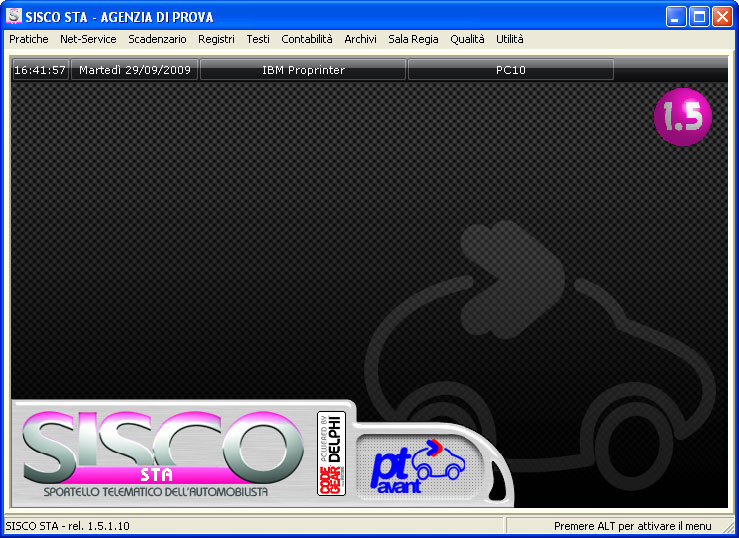Minimize the SISCO STA window

676,17
